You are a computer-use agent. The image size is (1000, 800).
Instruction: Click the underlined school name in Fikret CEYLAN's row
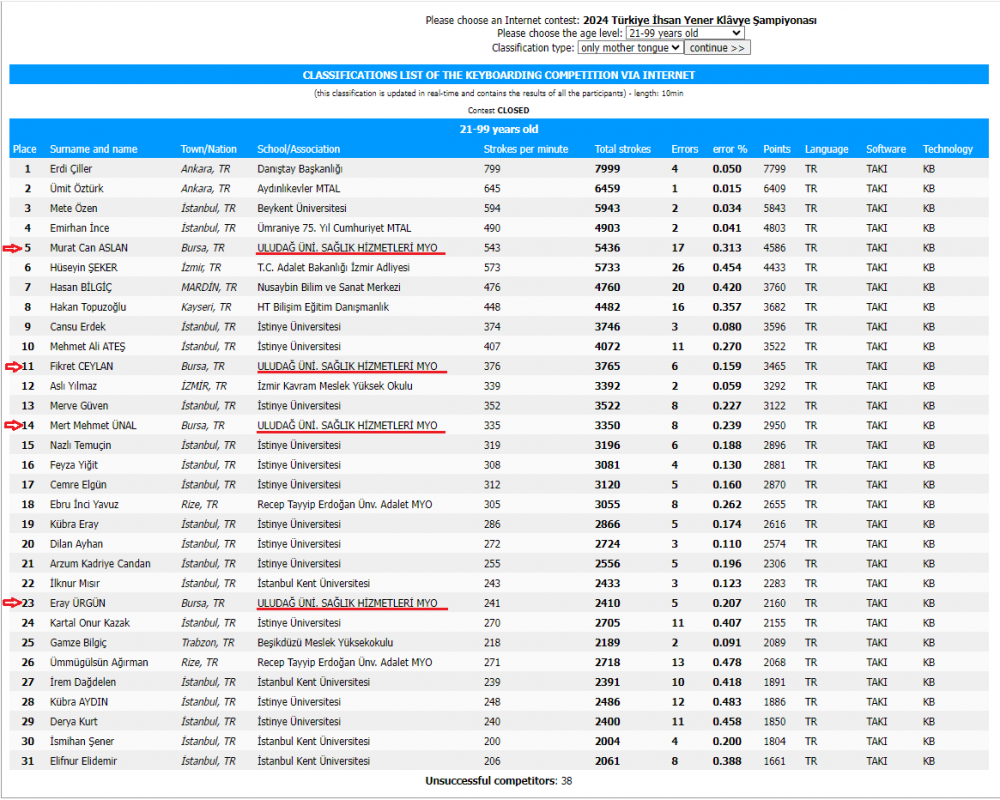[347, 366]
